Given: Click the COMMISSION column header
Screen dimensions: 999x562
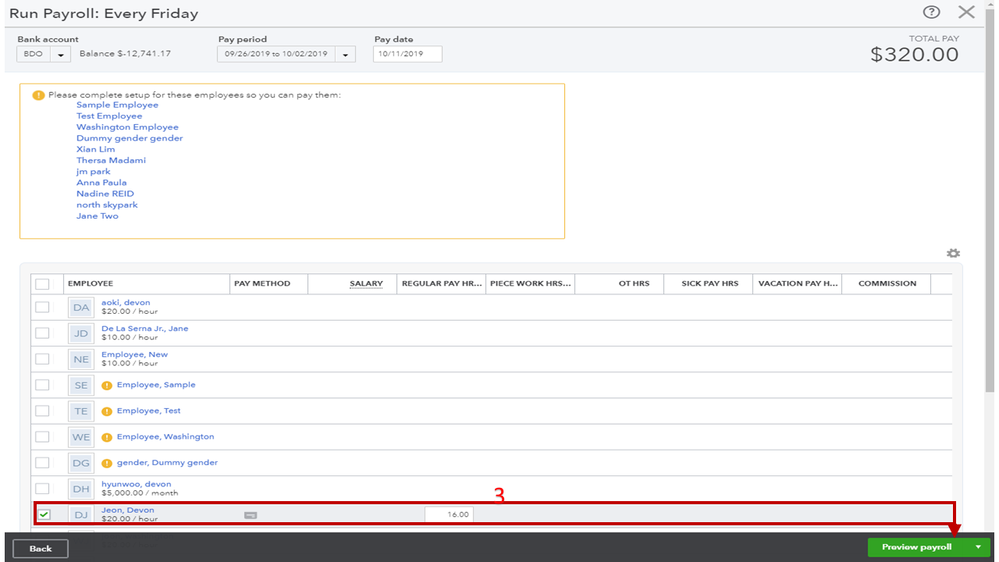Looking at the screenshot, I should click(887, 284).
